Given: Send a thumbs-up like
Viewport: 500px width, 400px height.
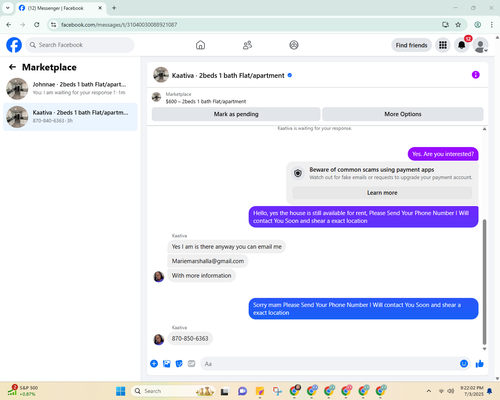Looking at the screenshot, I should (x=480, y=364).
